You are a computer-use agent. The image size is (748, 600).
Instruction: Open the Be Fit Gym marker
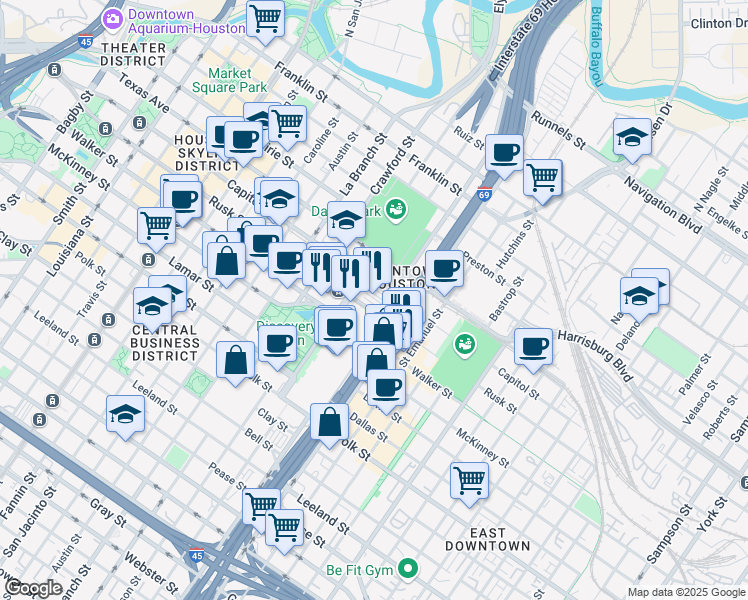tap(408, 569)
